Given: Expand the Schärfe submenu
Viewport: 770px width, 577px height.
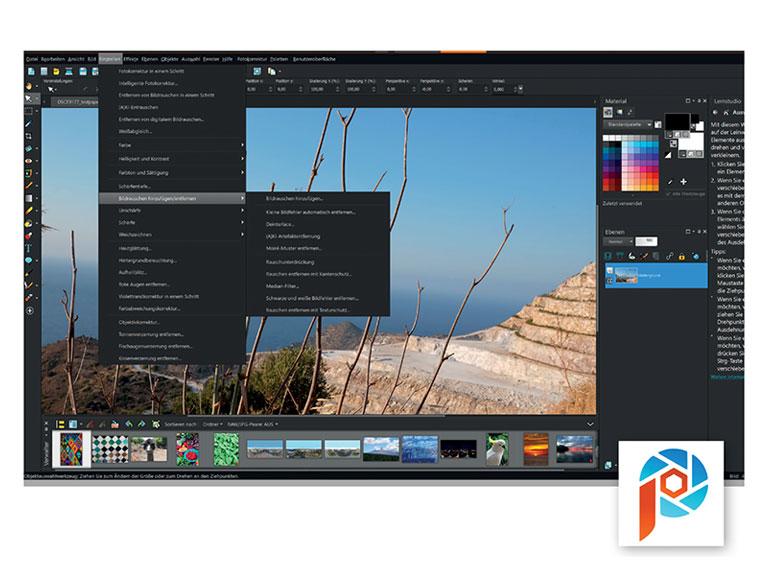Looking at the screenshot, I should [172, 222].
